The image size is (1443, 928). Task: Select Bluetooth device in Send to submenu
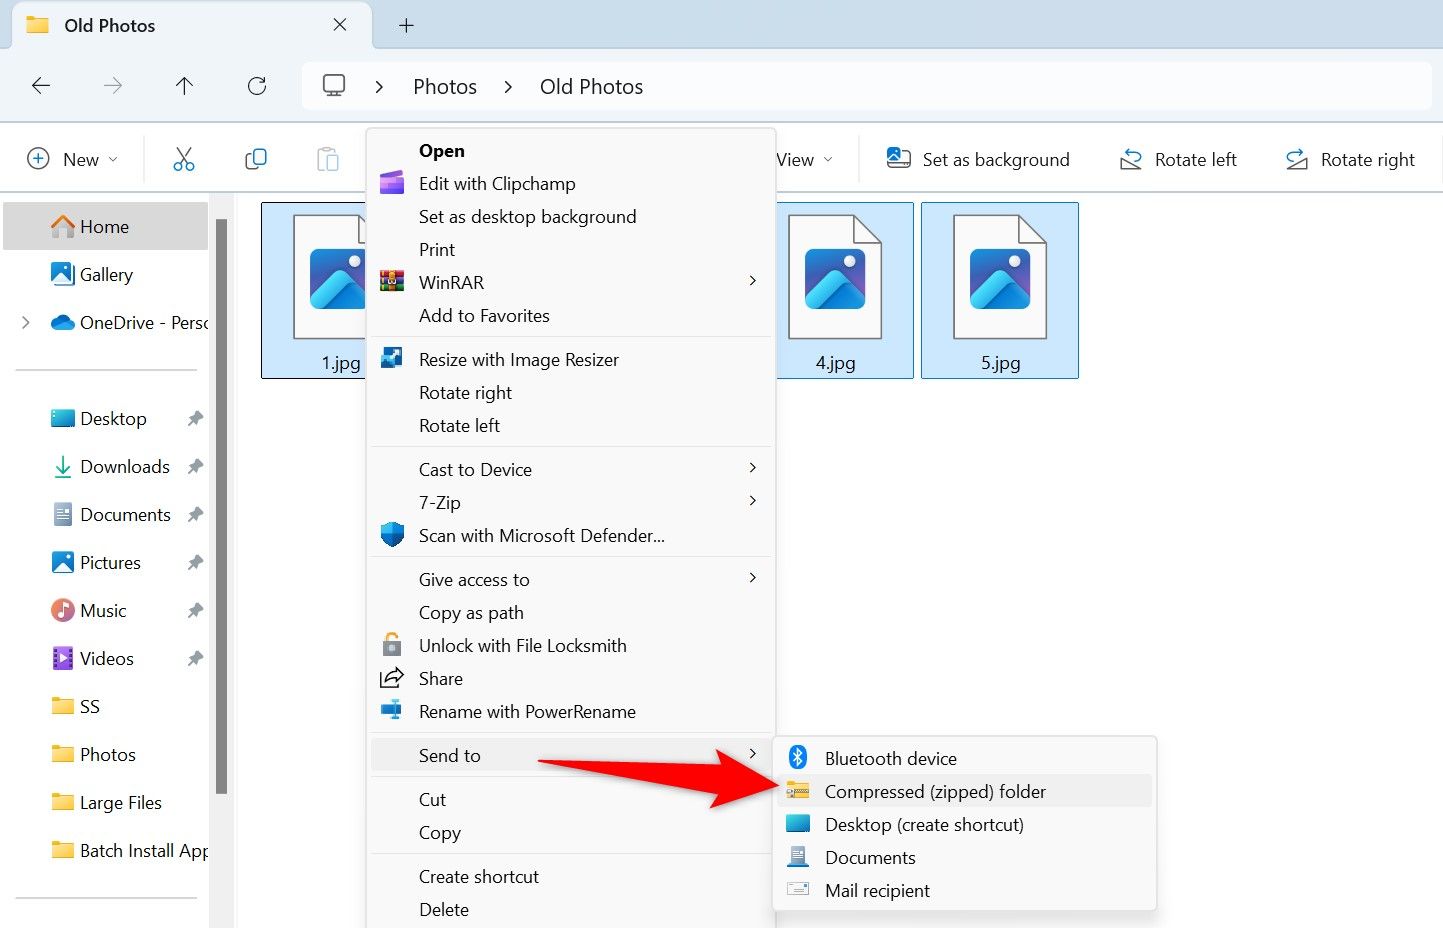tap(890, 759)
